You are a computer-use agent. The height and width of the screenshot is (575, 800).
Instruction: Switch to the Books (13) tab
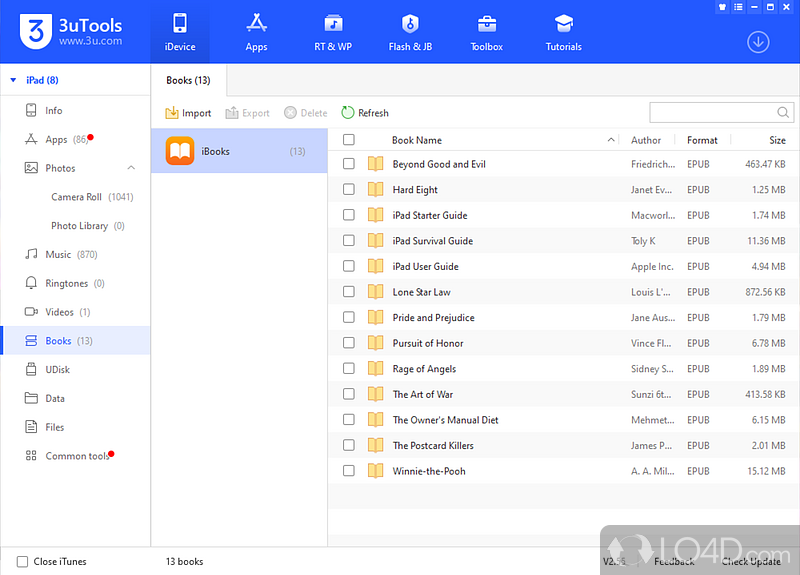click(188, 81)
